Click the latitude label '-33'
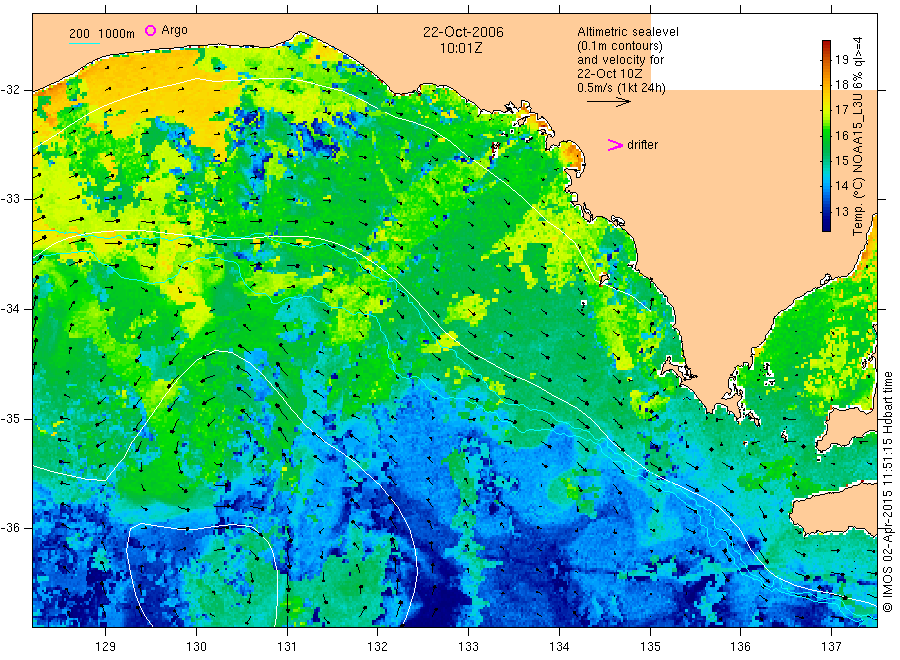Screen dimensions: 900x660 pyautogui.click(x=10, y=199)
